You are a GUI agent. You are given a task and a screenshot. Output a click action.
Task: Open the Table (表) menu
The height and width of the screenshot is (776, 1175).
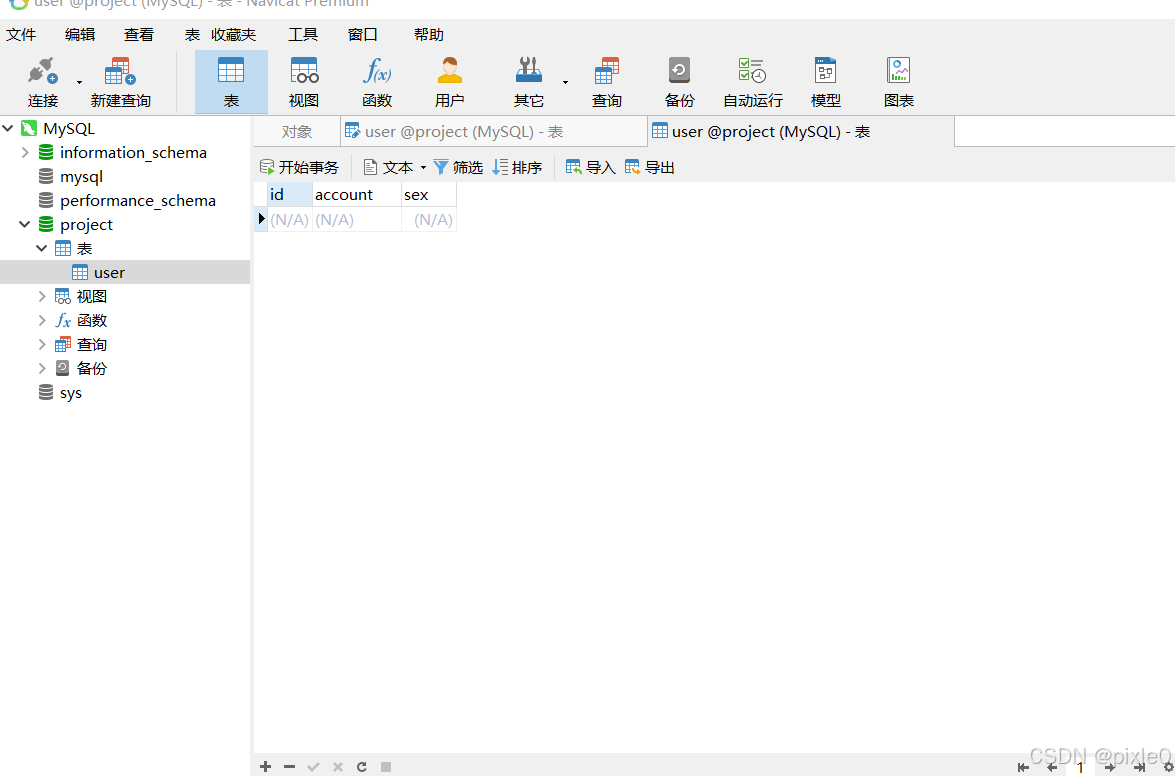[x=193, y=34]
